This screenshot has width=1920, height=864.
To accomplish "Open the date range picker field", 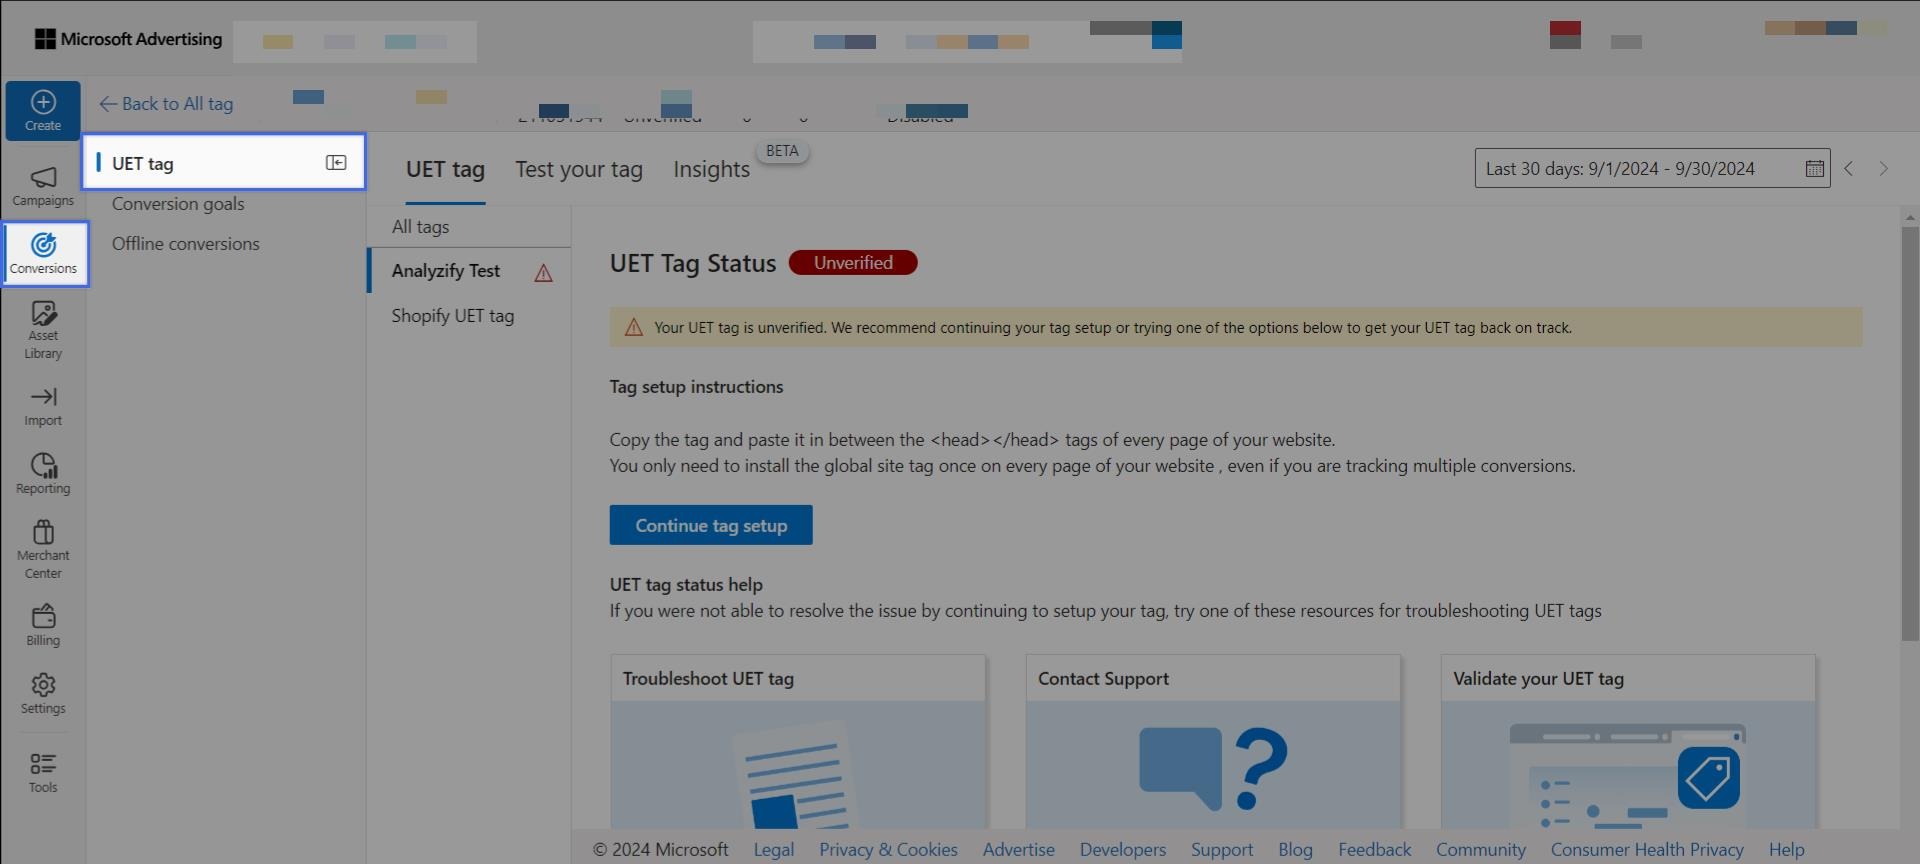I will pyautogui.click(x=1652, y=169).
